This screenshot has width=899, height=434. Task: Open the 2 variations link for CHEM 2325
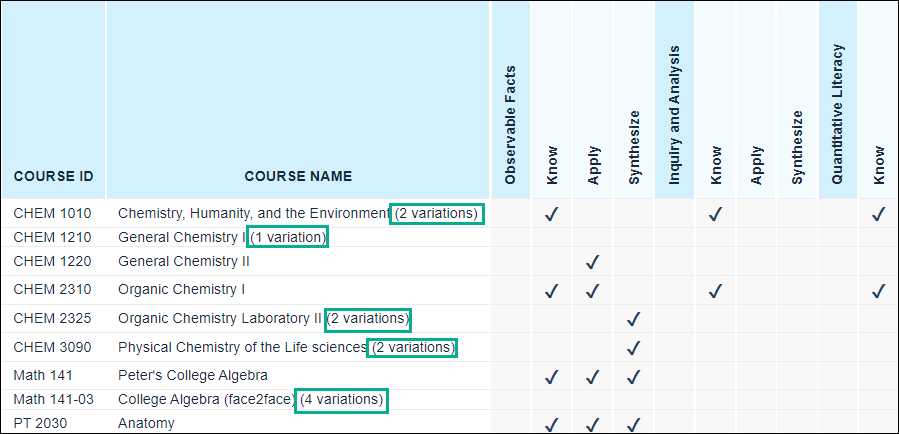pos(368,319)
